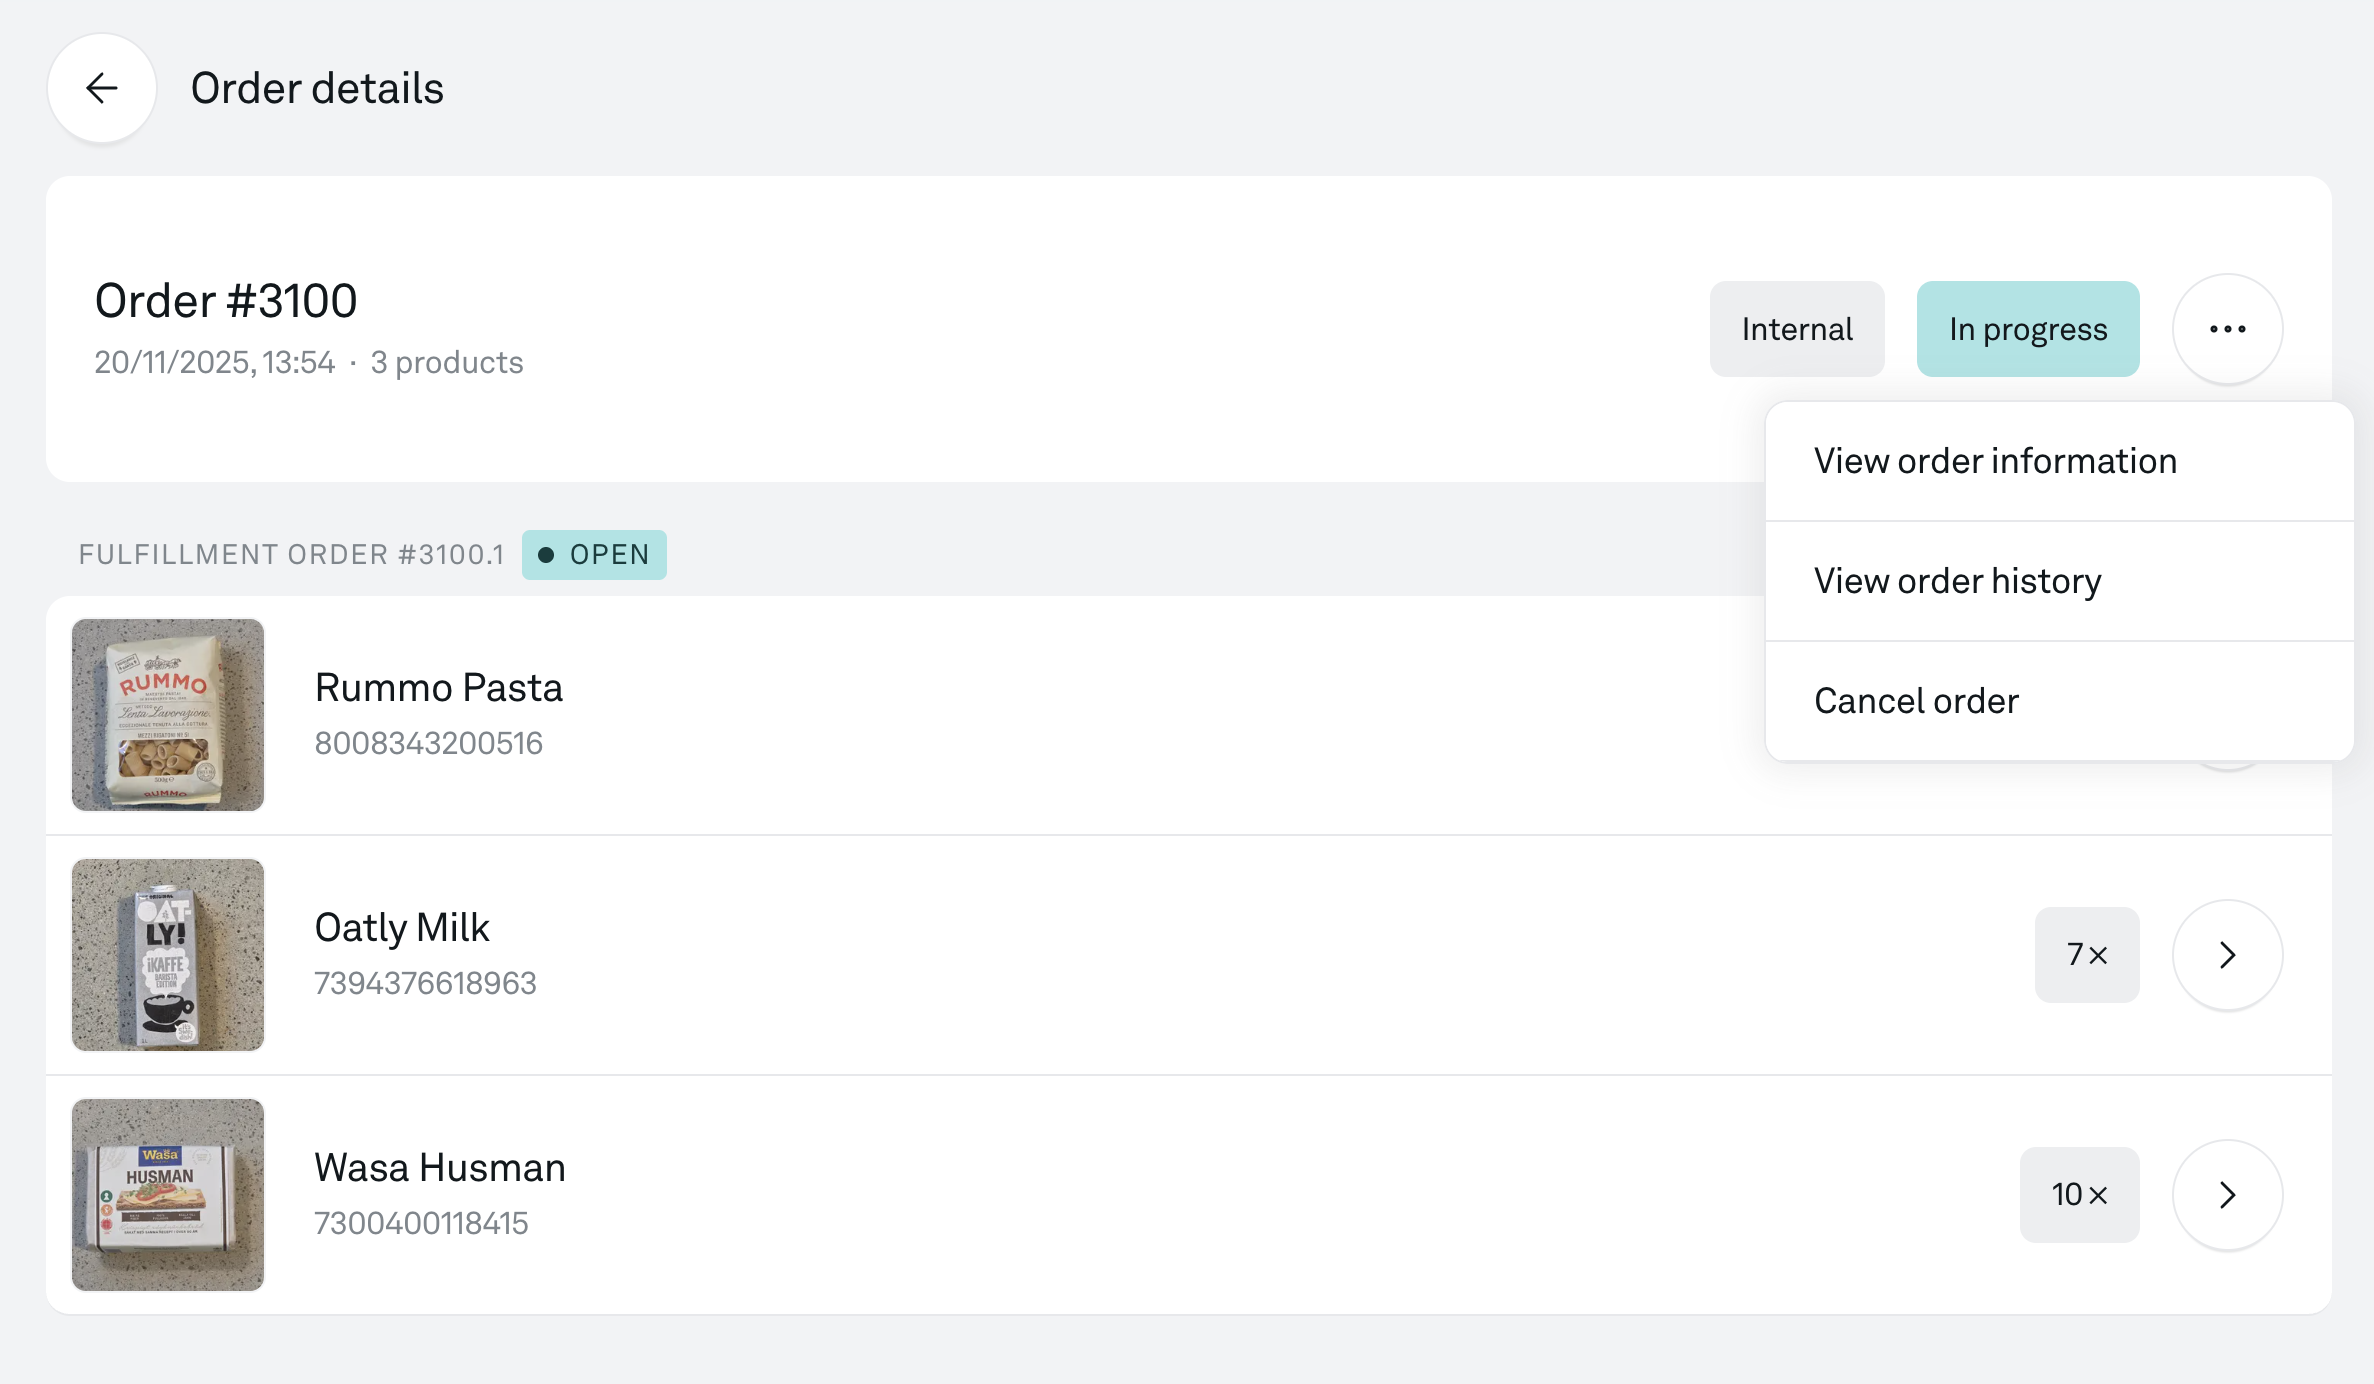The width and height of the screenshot is (2374, 1384).
Task: Open the three-dots order options menu
Action: tap(2227, 329)
